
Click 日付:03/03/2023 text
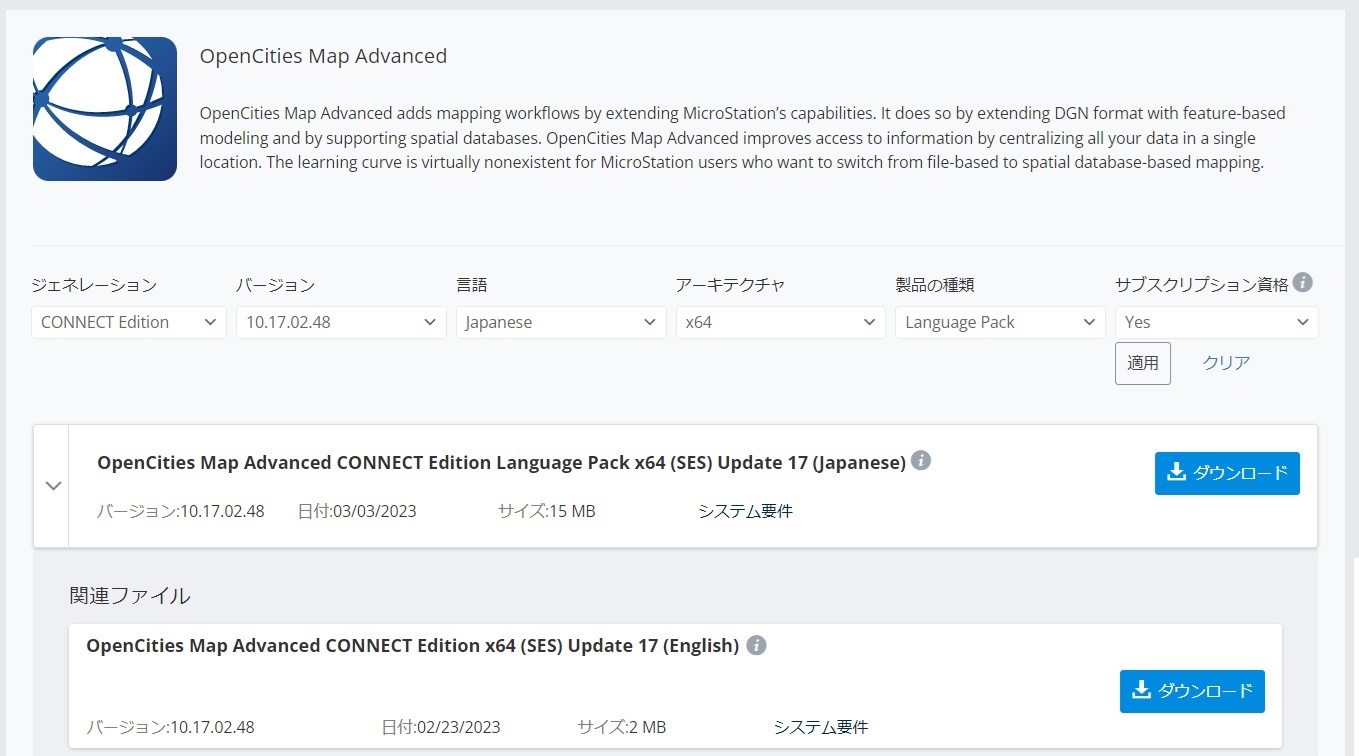[x=357, y=511]
